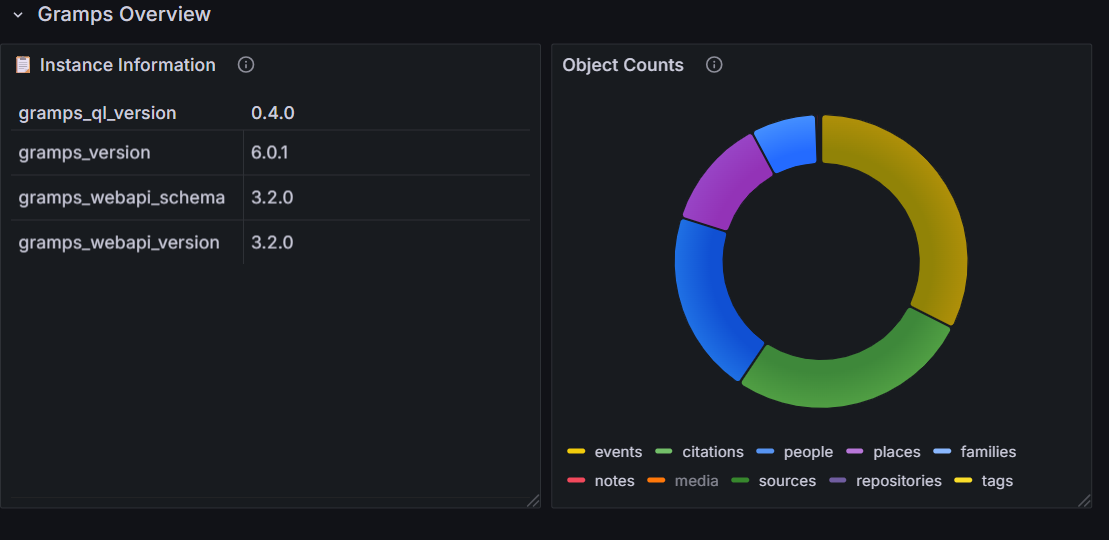Viewport: 1109px width, 540px height.
Task: Click the tags legend color marker
Action: [963, 481]
